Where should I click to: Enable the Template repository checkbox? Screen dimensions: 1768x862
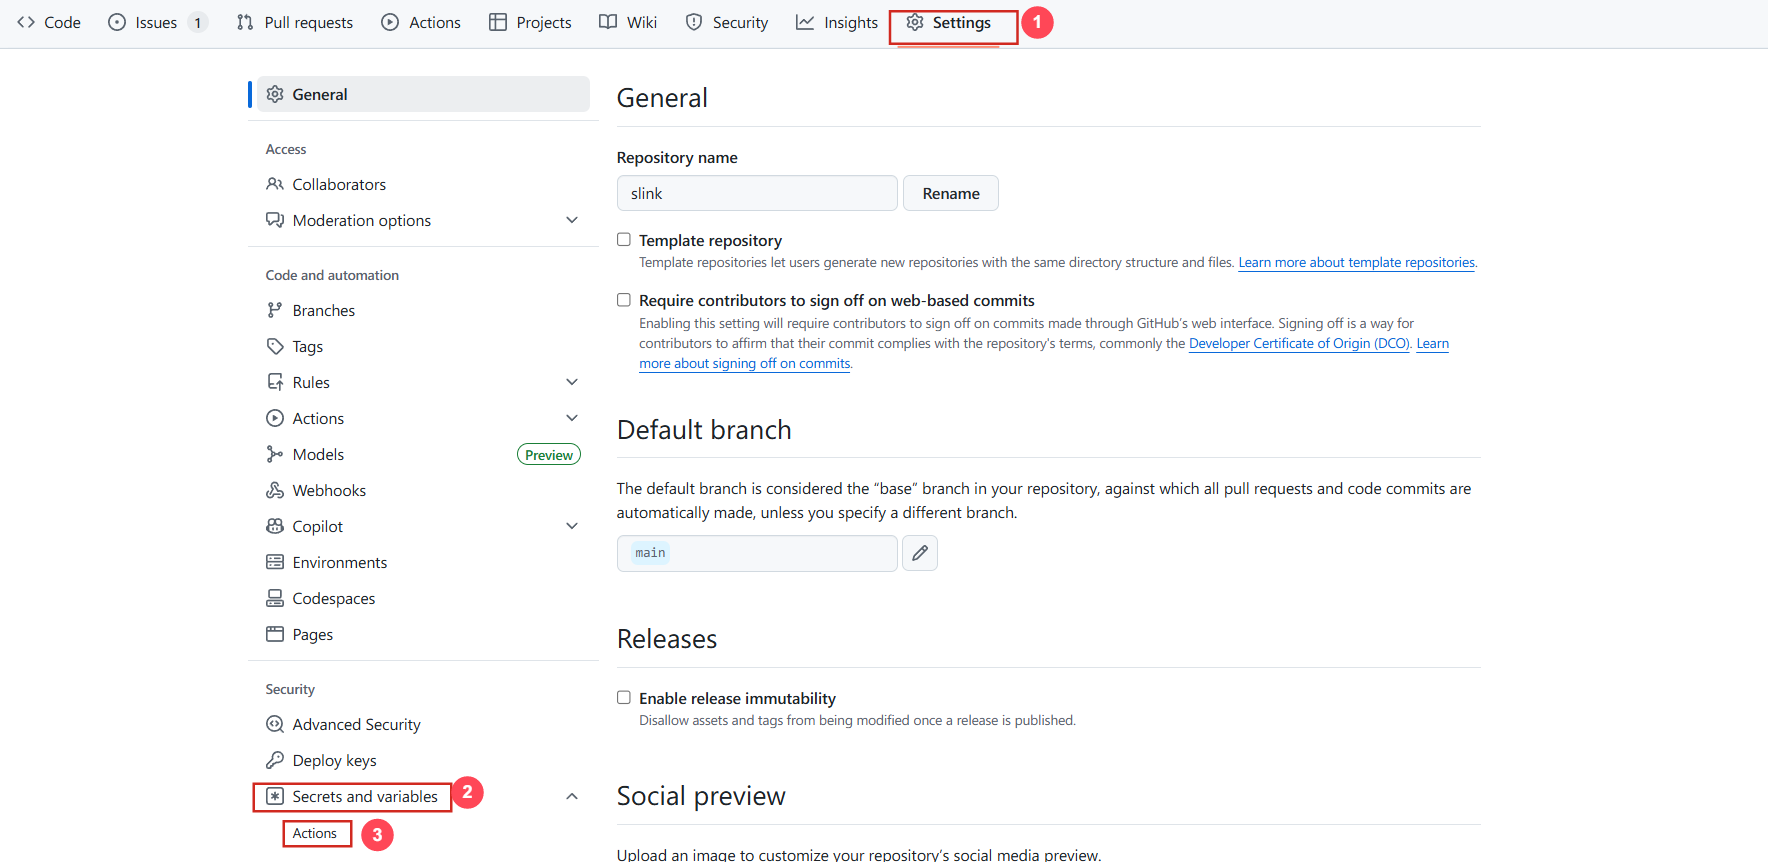[x=624, y=240]
